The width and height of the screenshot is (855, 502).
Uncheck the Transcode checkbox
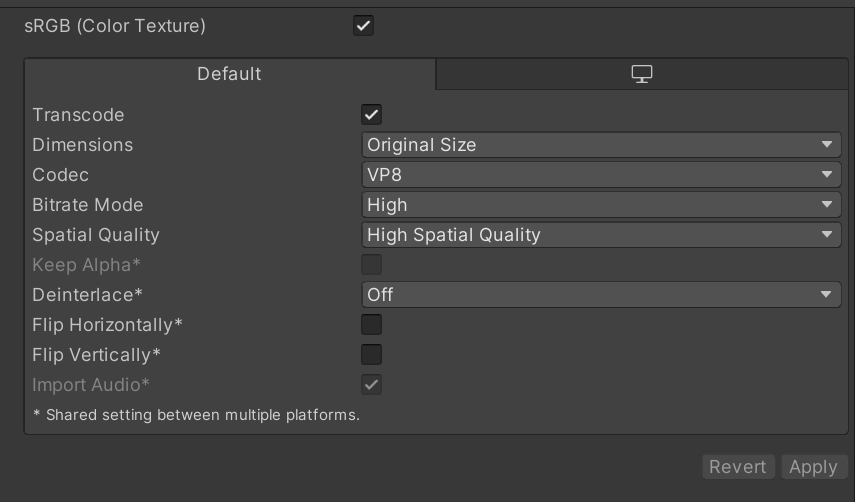(372, 115)
